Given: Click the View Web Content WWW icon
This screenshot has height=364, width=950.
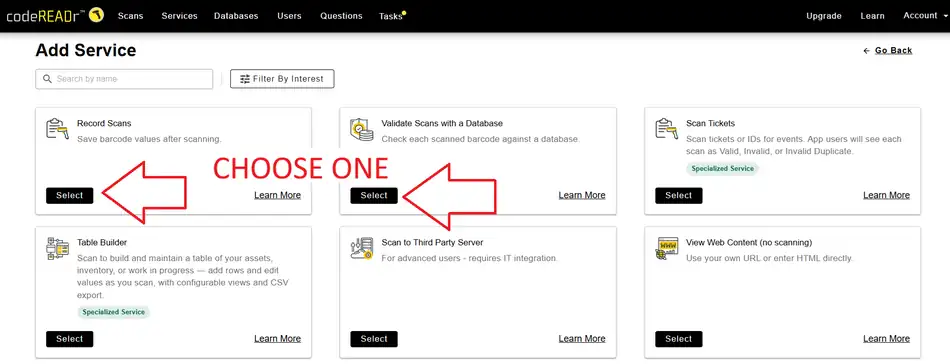Looking at the screenshot, I should (x=666, y=249).
